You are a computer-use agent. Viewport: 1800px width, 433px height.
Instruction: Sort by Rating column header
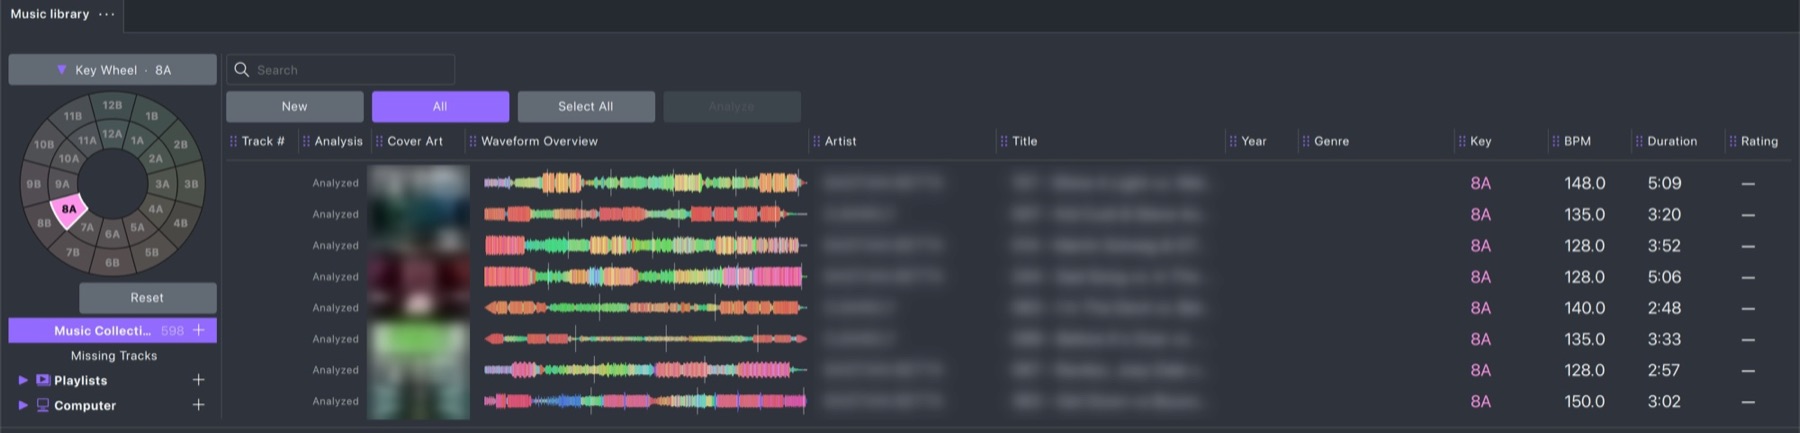click(1759, 141)
